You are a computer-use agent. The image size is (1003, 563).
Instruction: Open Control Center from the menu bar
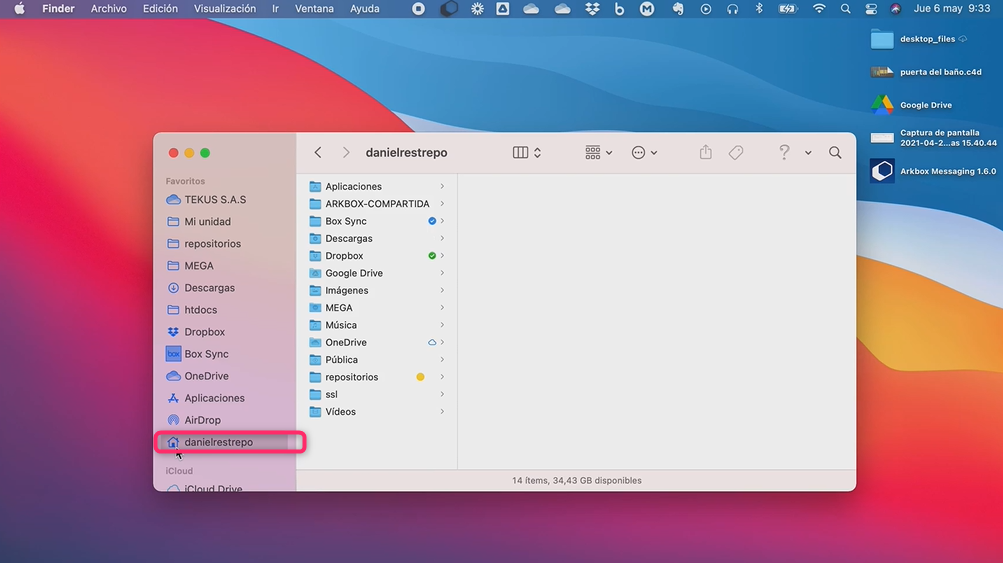pos(870,9)
